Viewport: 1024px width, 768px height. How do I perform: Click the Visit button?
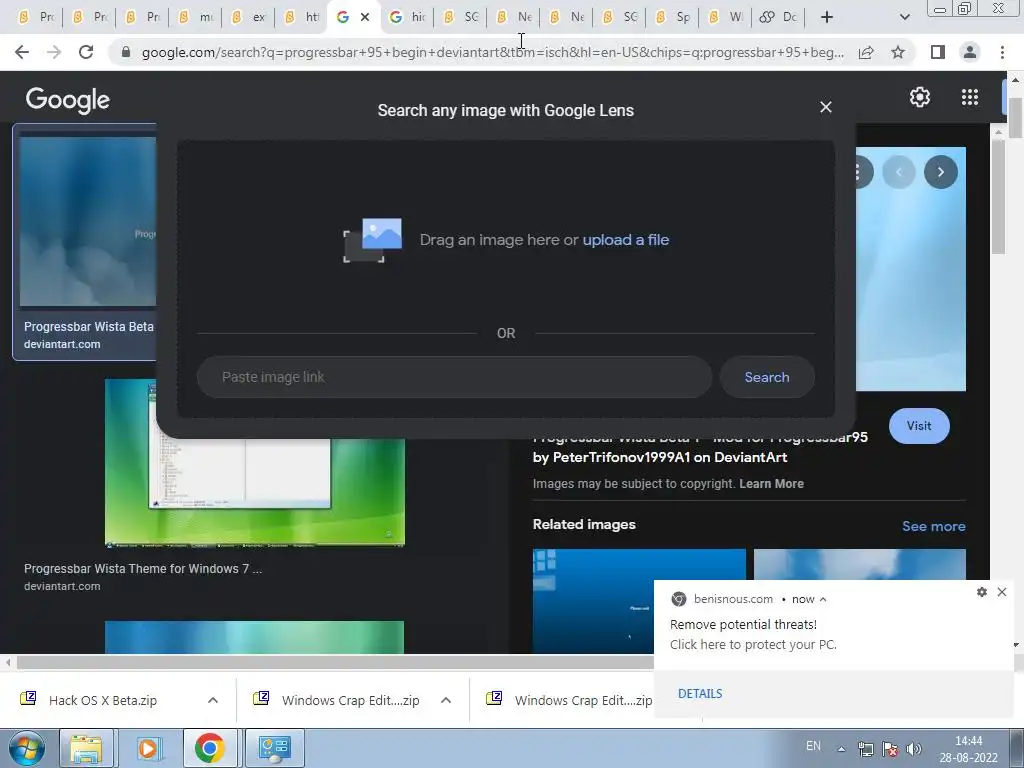[x=919, y=426]
